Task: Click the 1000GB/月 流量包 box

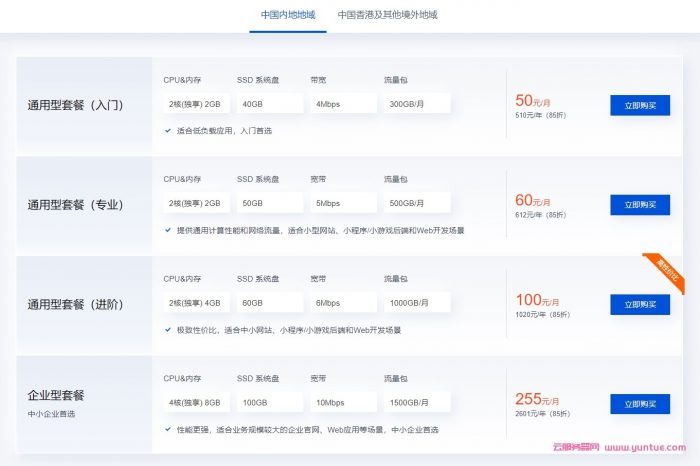Action: click(x=416, y=303)
